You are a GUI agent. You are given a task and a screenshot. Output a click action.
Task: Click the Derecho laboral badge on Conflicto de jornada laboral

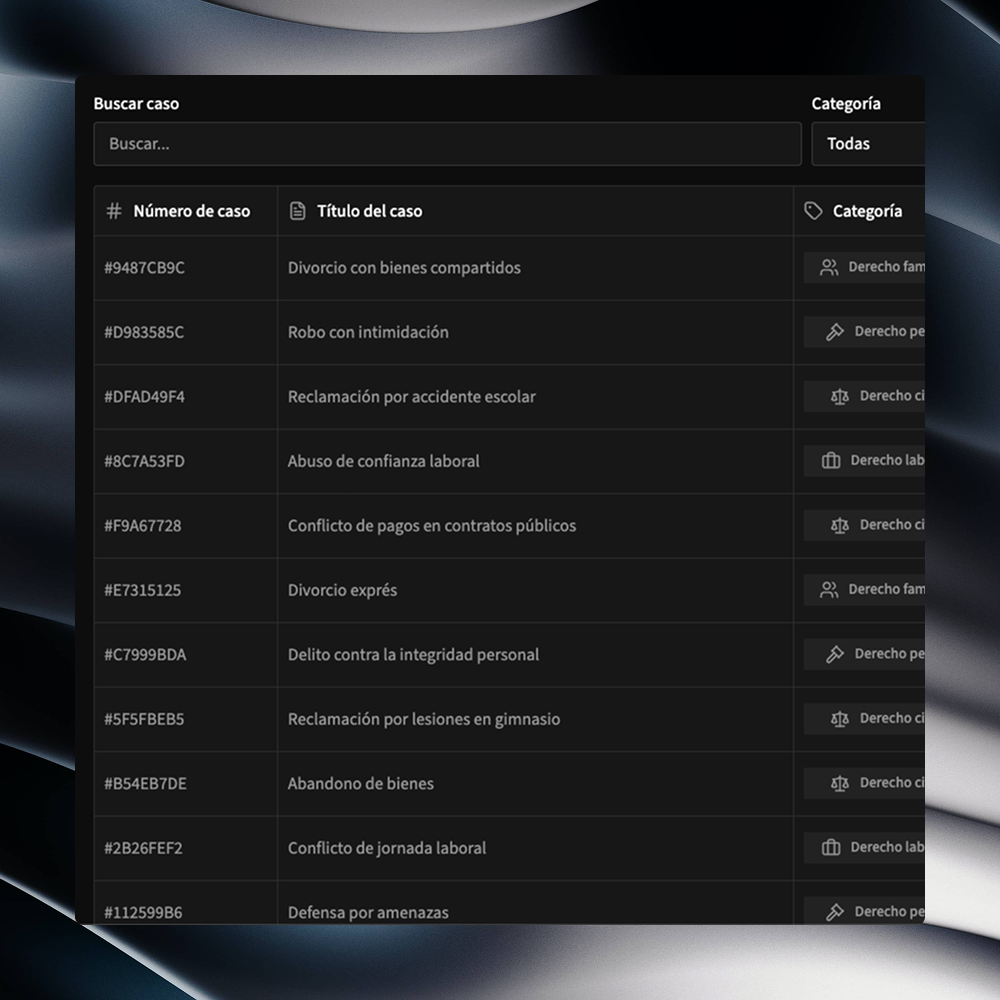tap(870, 847)
